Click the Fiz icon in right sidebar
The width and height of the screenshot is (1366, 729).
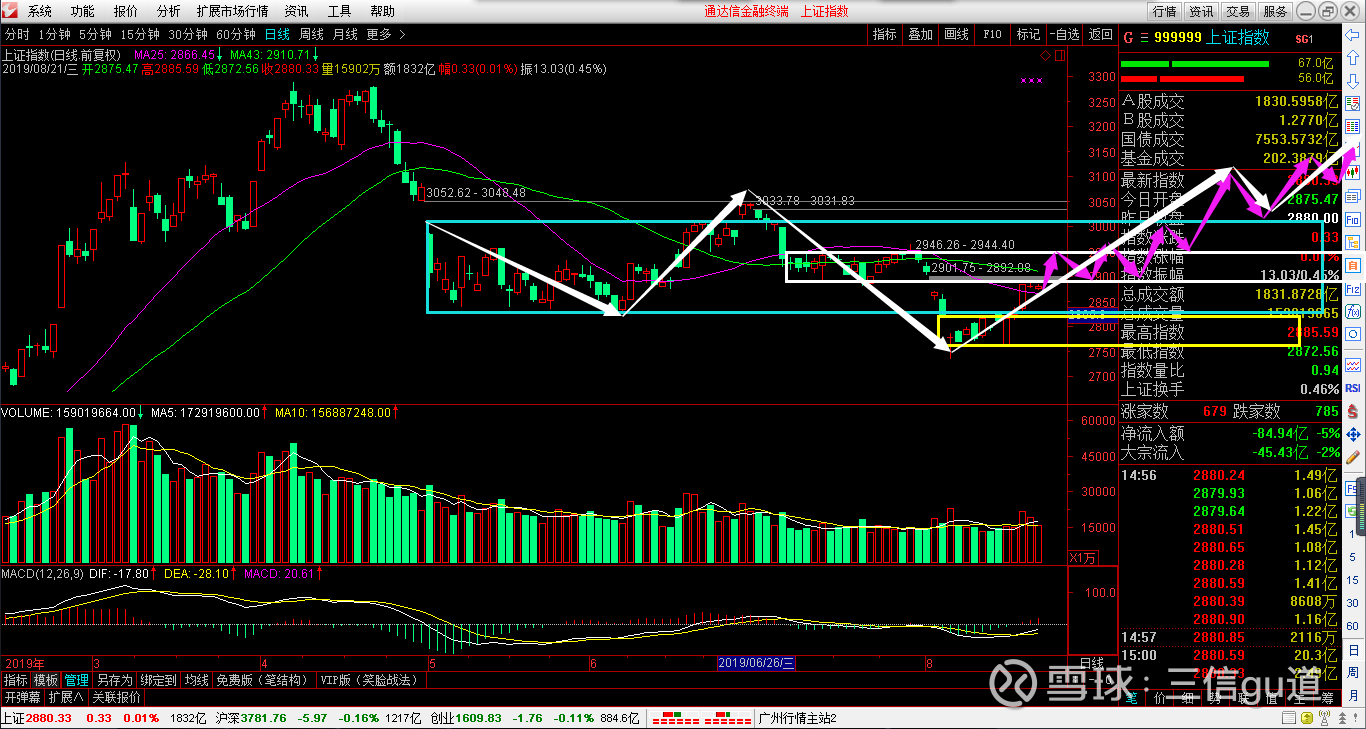pyautogui.click(x=1351, y=289)
